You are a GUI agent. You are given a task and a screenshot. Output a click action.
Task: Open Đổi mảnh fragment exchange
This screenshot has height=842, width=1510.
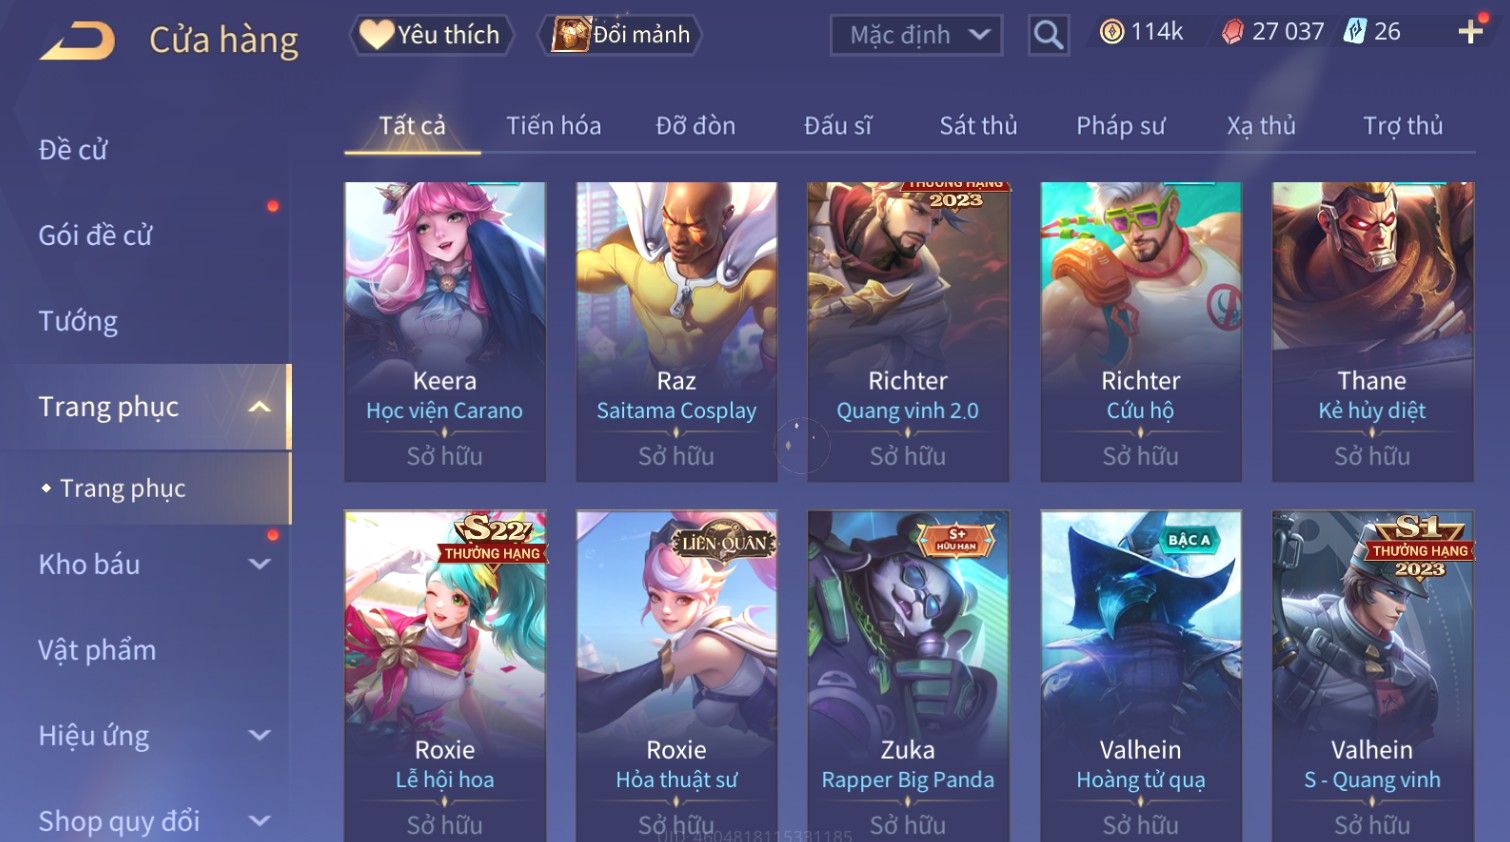620,35
